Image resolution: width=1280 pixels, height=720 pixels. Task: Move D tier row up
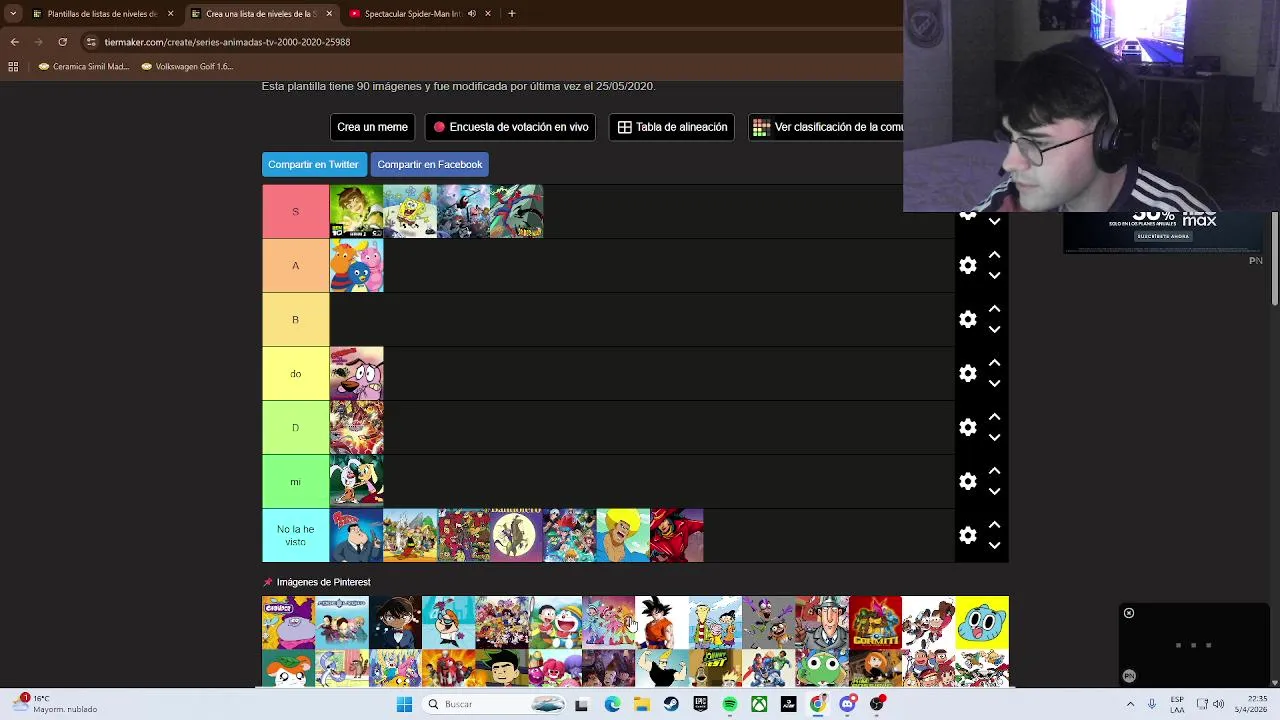[x=994, y=417]
